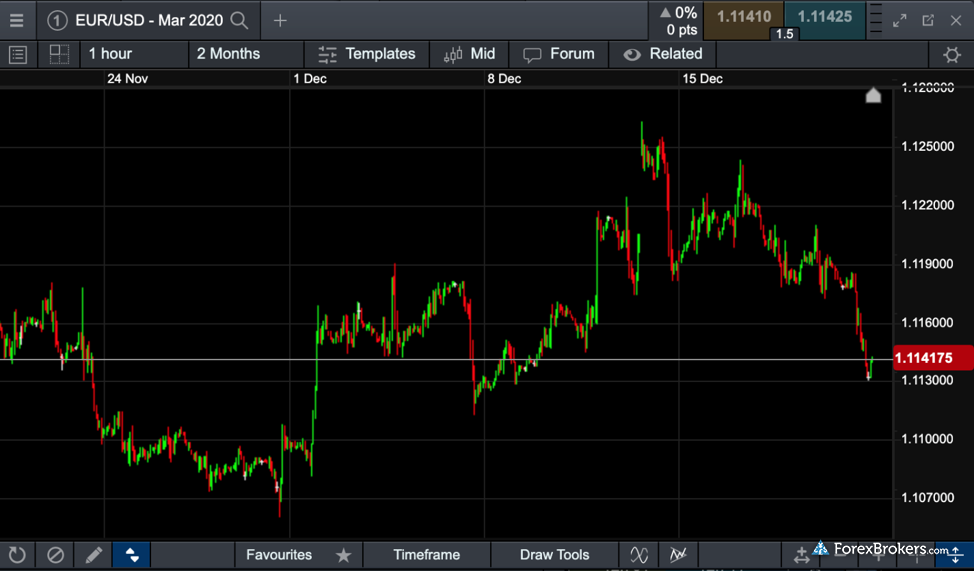Click the settings gear icon
This screenshot has width=974, height=571.
click(x=951, y=55)
